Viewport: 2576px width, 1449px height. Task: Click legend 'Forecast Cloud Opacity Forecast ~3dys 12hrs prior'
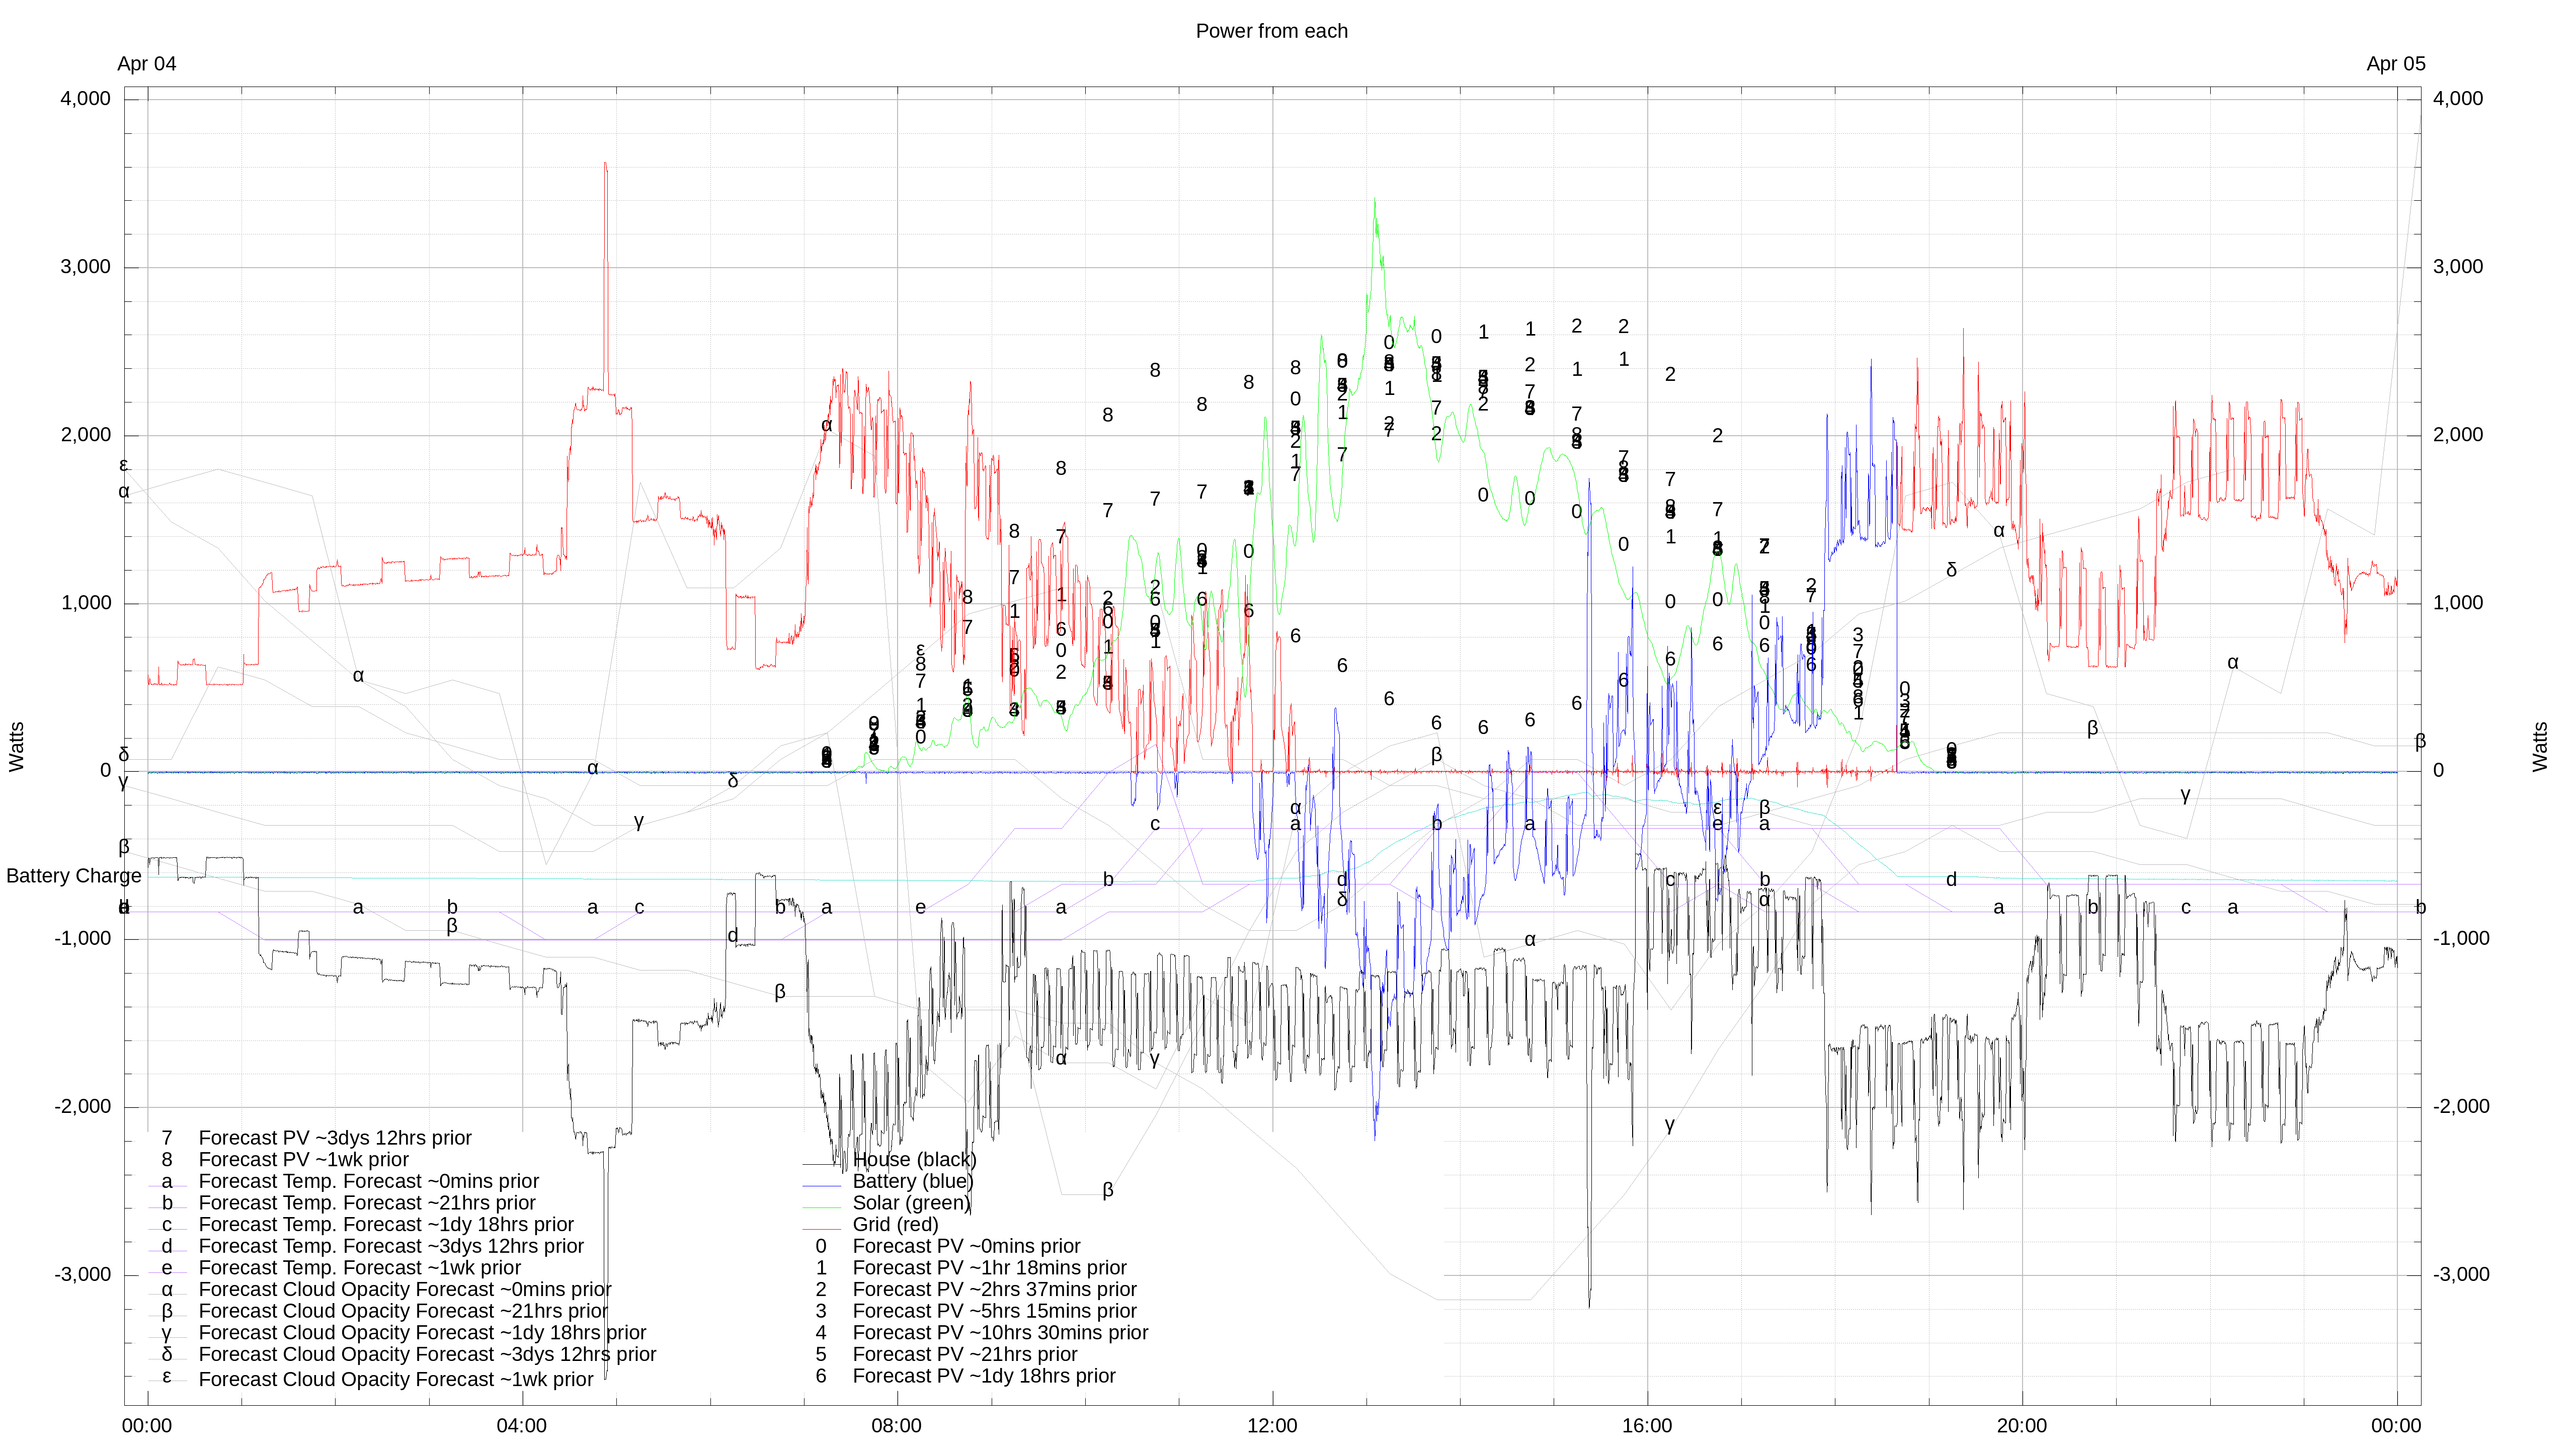coord(427,1355)
